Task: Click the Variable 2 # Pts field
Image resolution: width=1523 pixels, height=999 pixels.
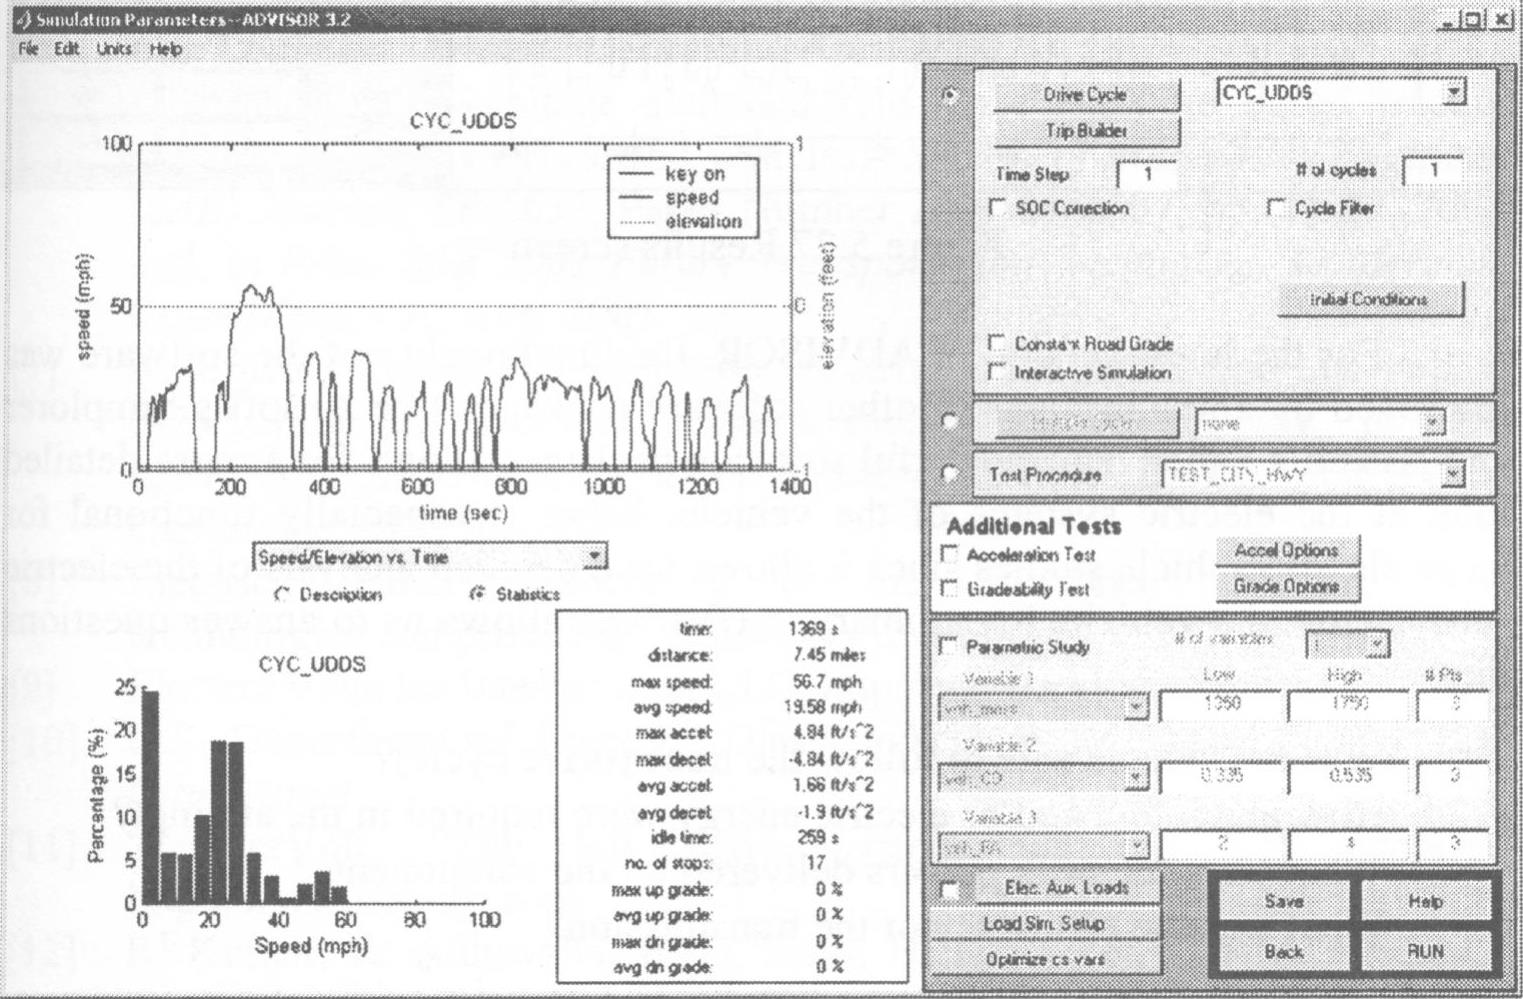Action: (x=1453, y=777)
